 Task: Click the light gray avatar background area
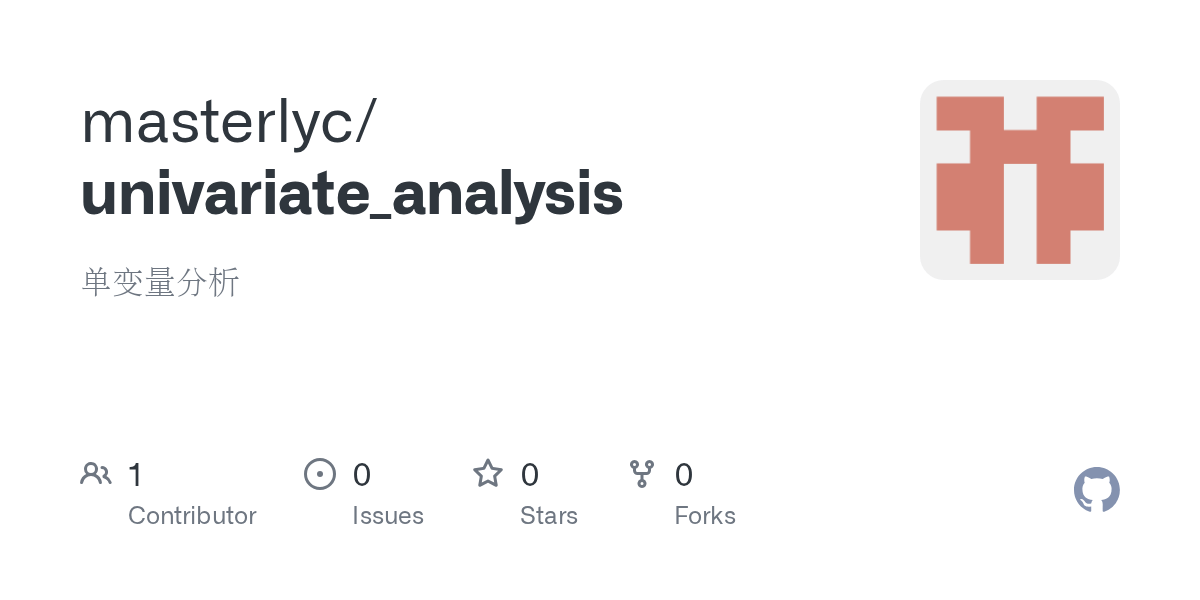(x=1020, y=270)
